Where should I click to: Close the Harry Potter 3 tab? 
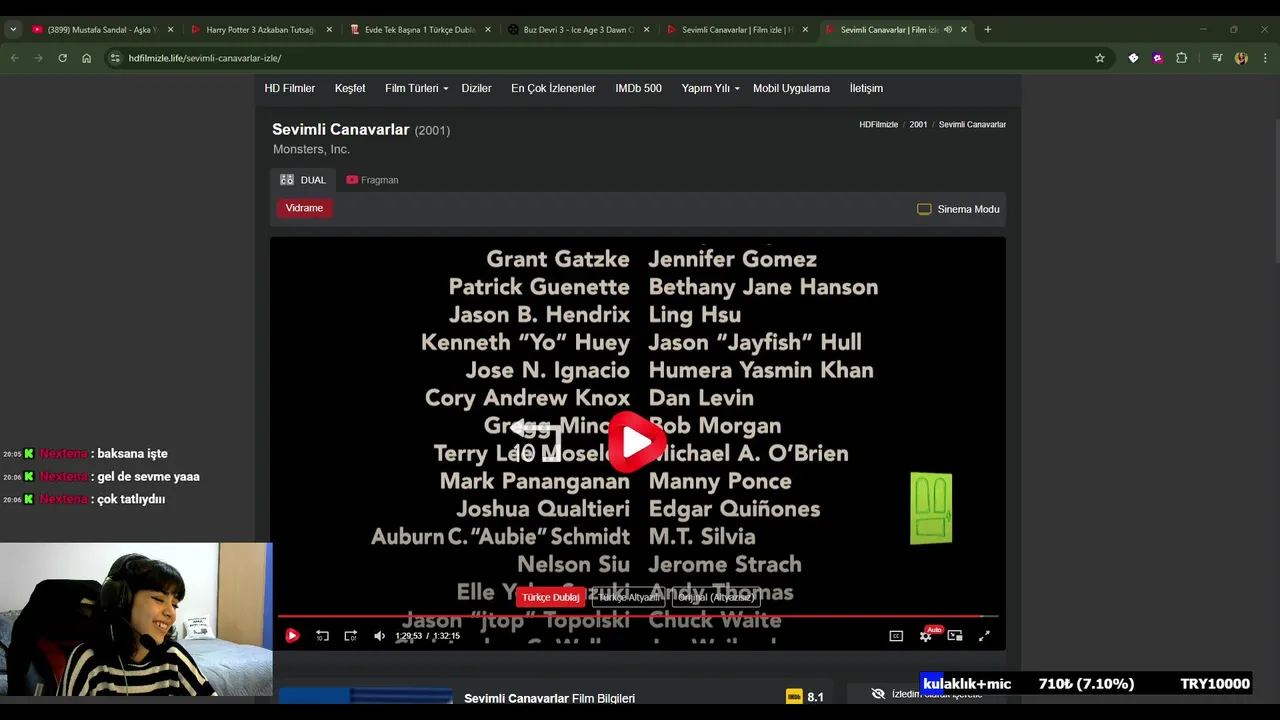pos(329,30)
